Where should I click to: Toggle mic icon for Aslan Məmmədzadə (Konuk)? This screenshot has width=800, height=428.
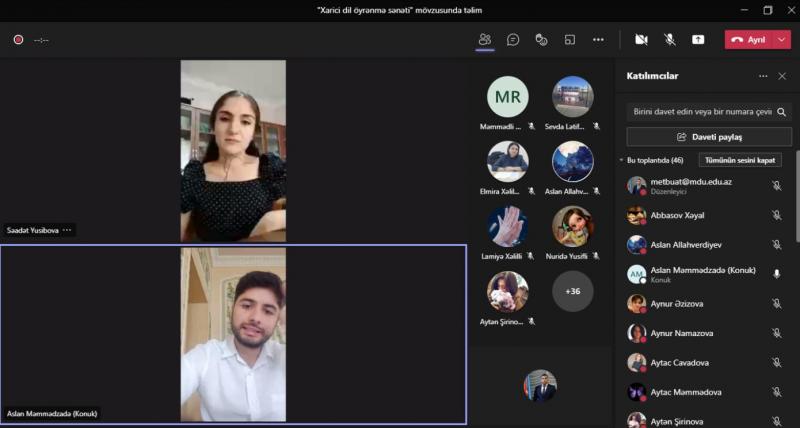(777, 274)
